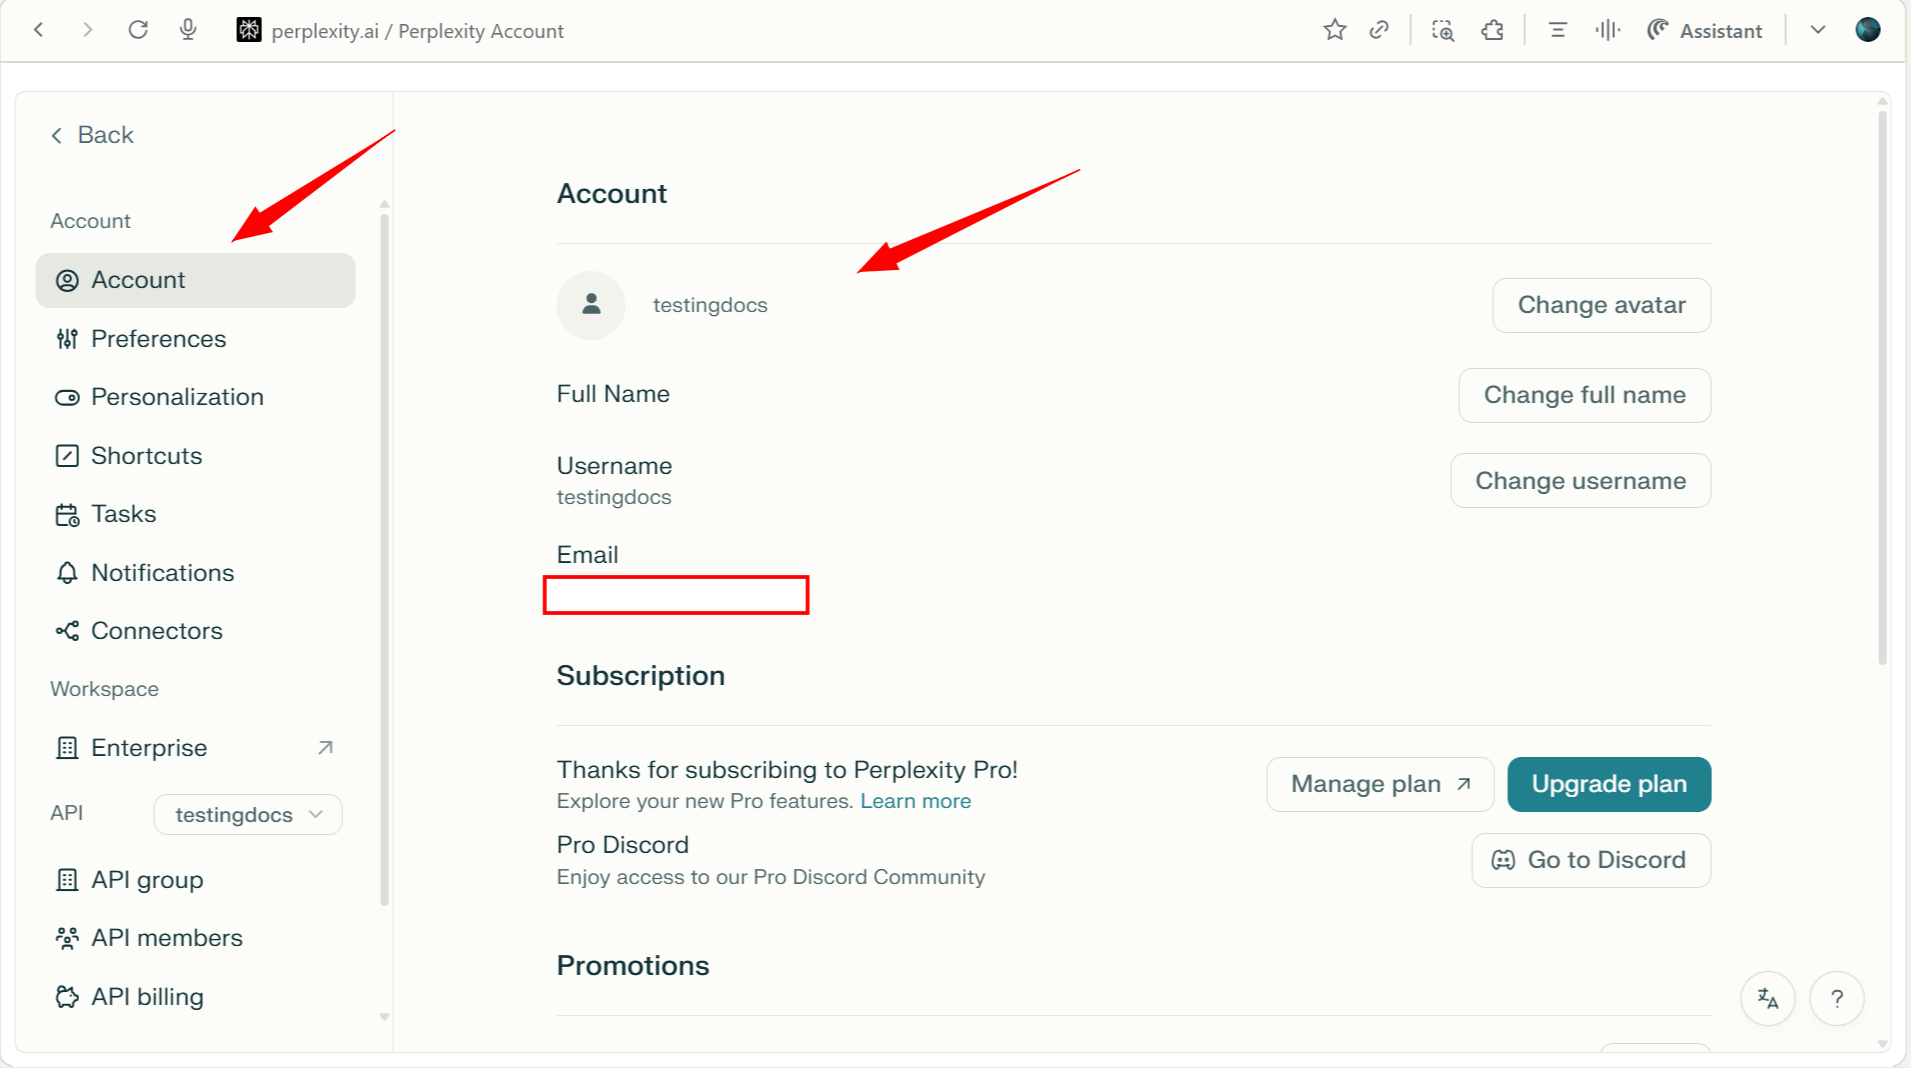Click the main page vertical scrollbar
1911x1068 pixels.
(x=1882, y=388)
